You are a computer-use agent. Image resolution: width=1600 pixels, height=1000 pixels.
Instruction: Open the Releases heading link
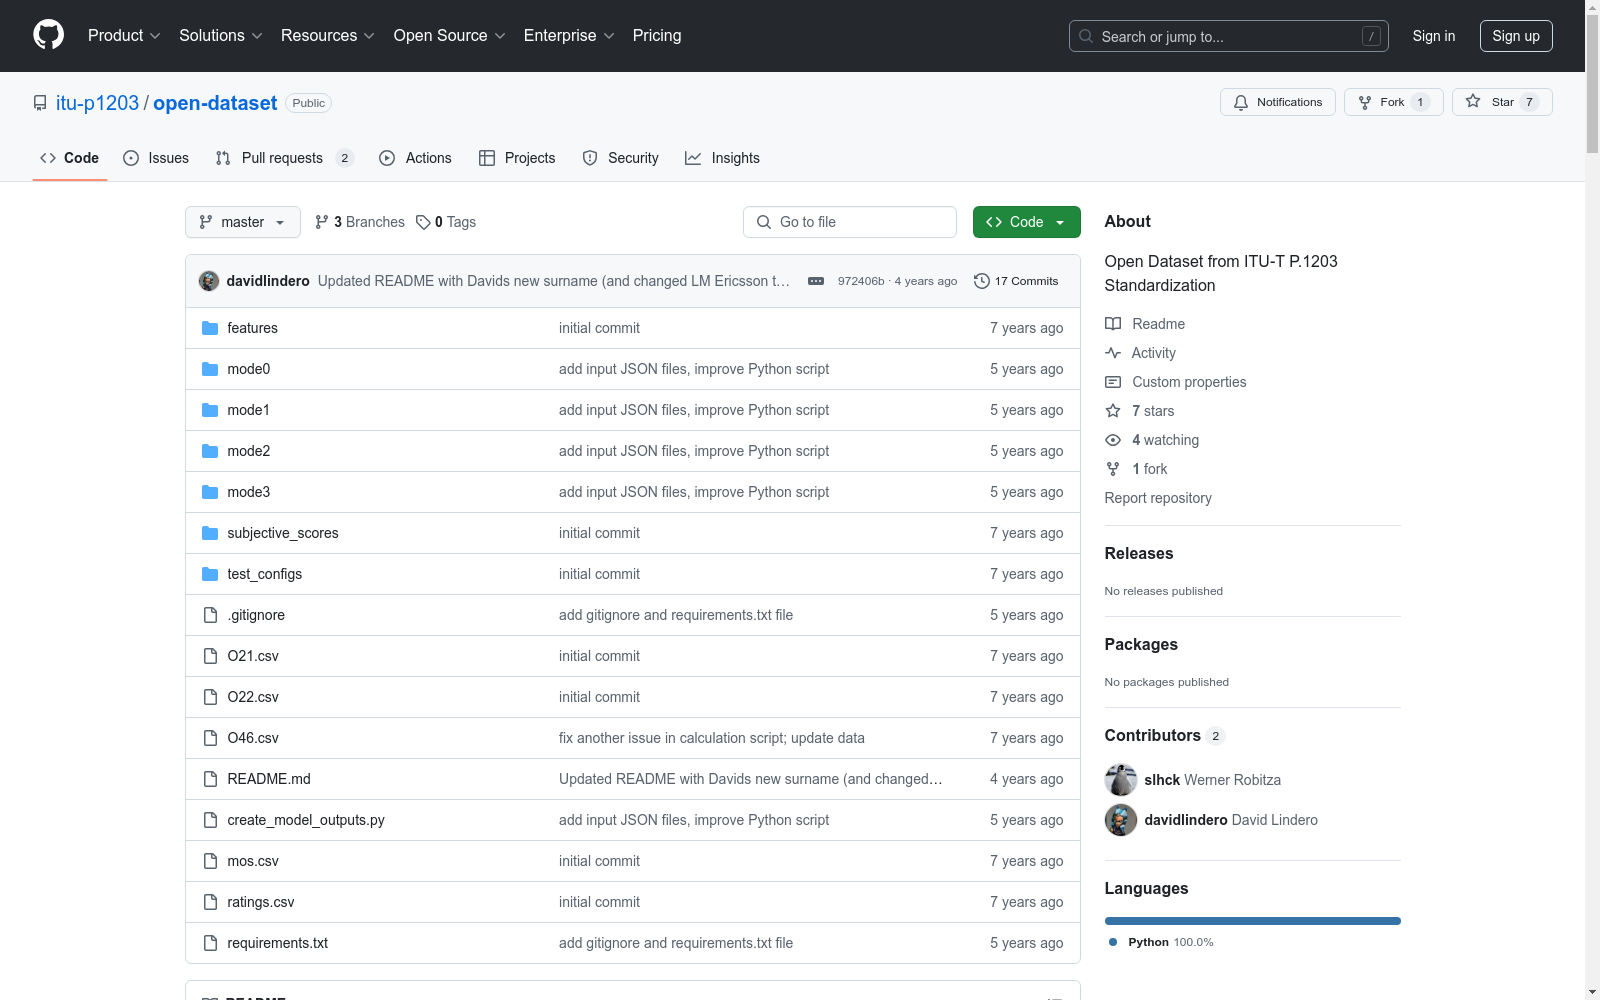(x=1139, y=553)
